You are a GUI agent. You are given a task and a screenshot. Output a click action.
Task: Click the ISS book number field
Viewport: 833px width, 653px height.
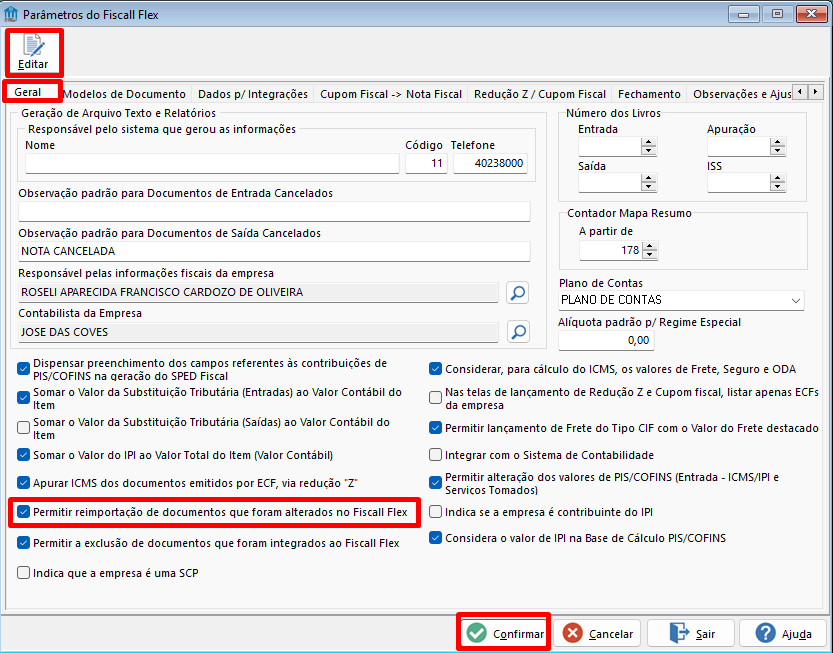pos(738,183)
